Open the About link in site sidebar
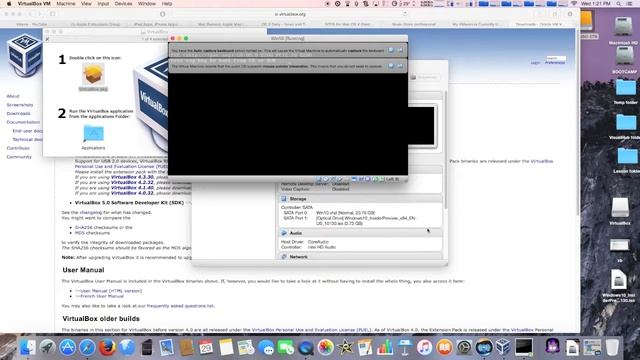The image size is (640, 360). tap(13, 96)
